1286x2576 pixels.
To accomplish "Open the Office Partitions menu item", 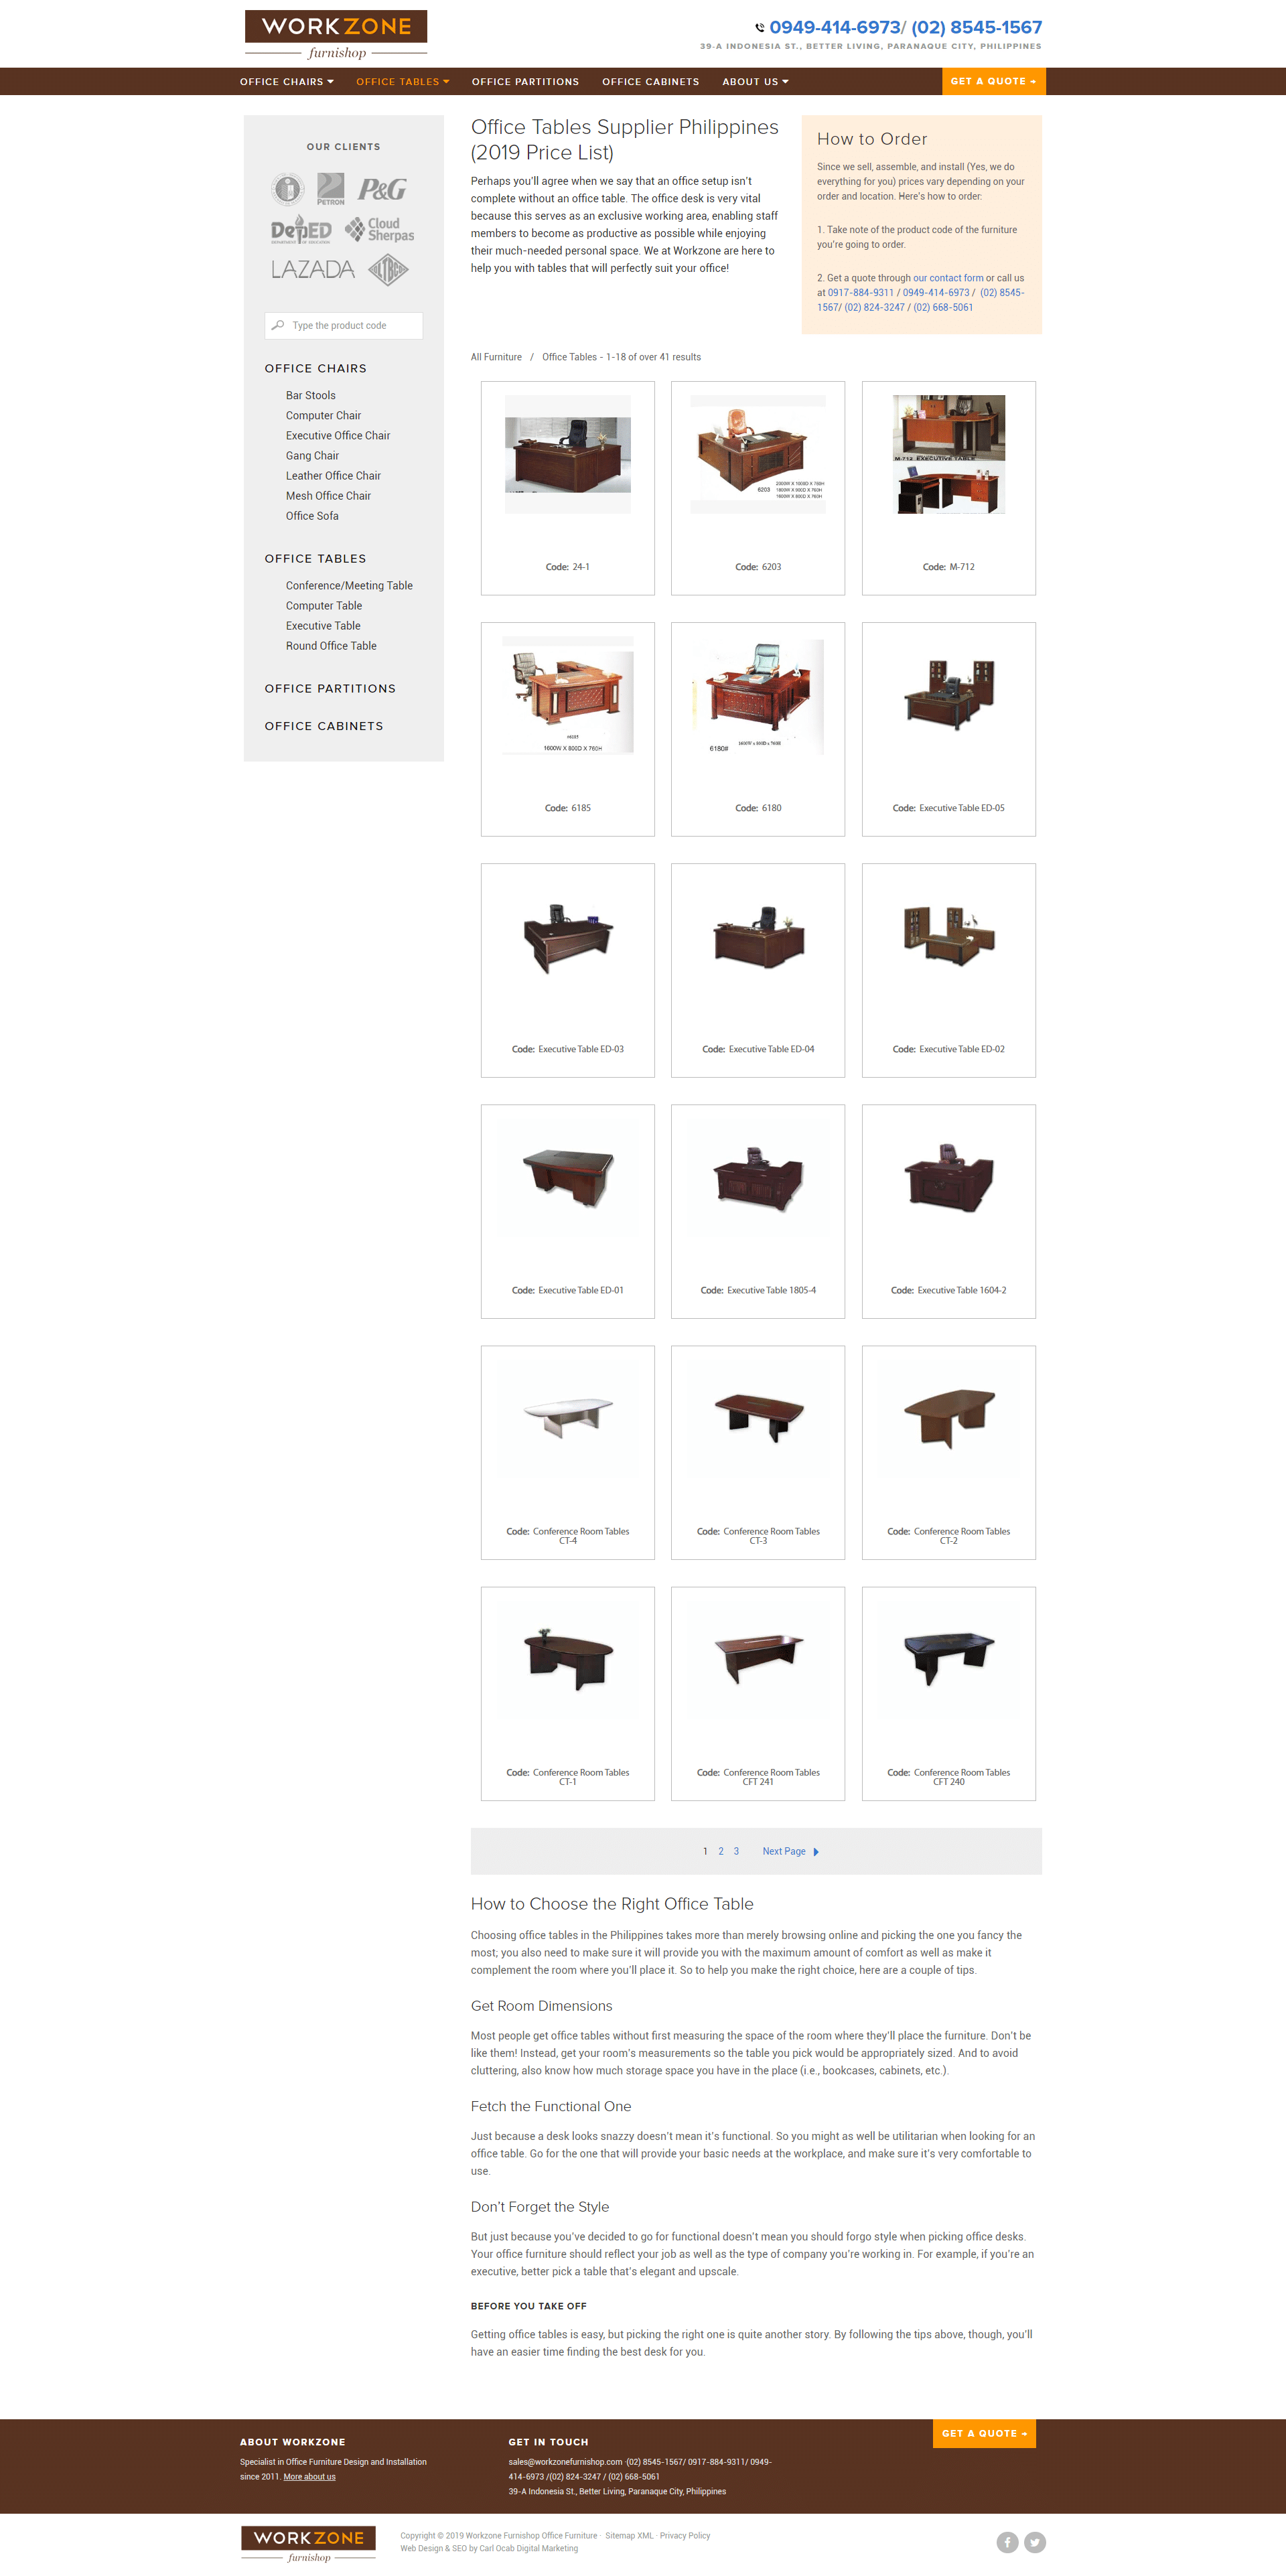I will 525,82.
